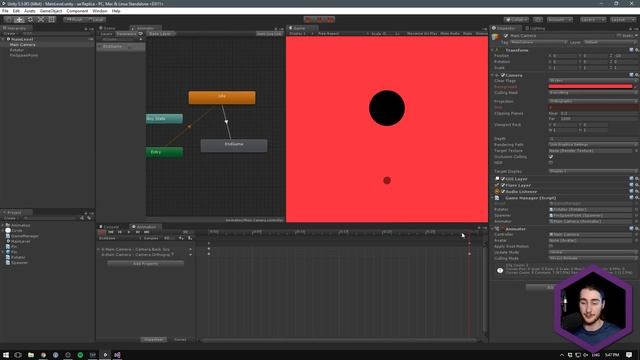Open the Edit menu
640x360 pixels.
pyautogui.click(x=16, y=11)
